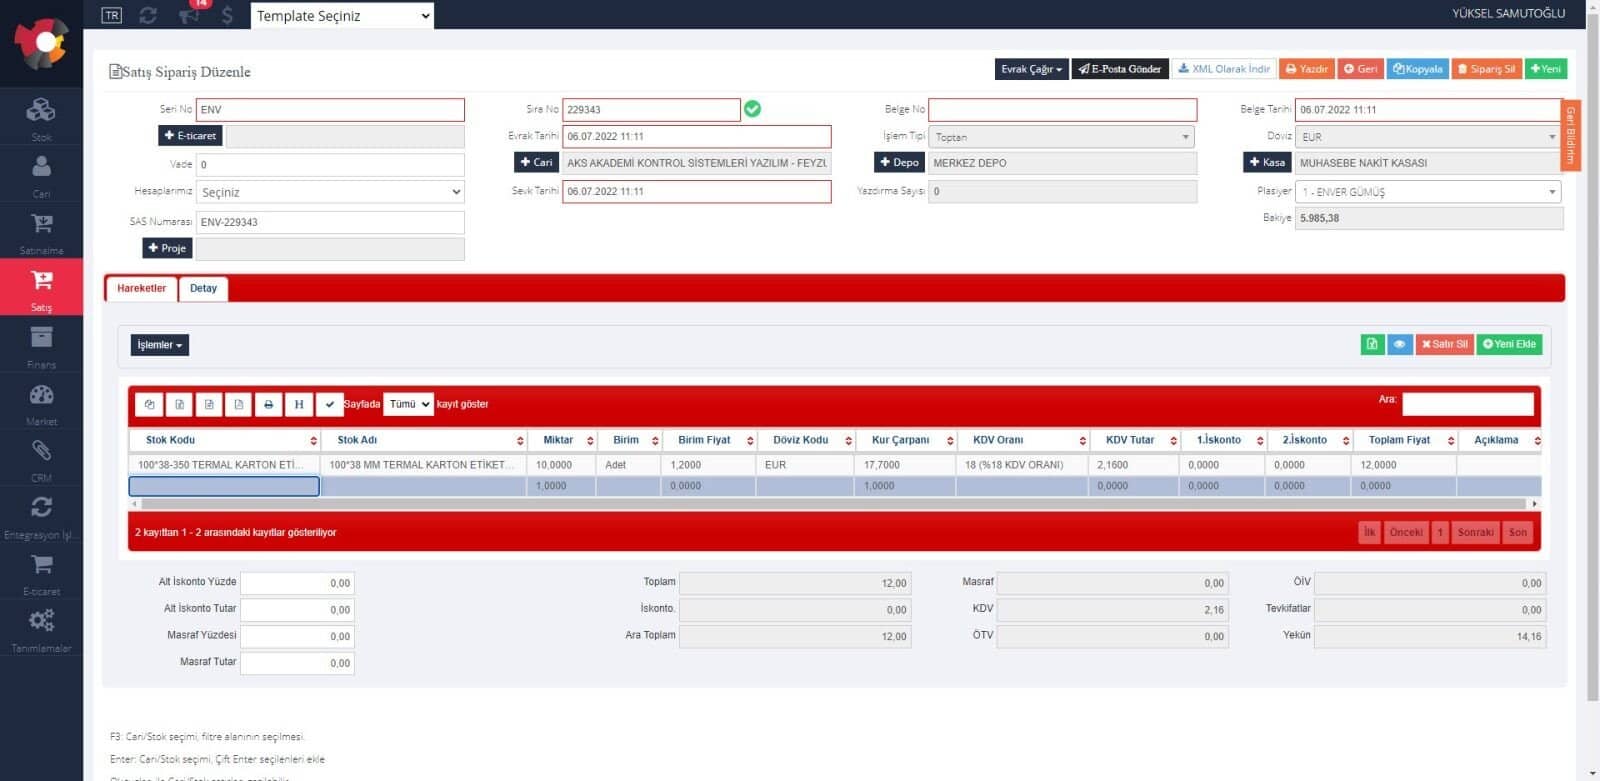Click the Yazdır button
The image size is (1600, 781).
click(1306, 69)
